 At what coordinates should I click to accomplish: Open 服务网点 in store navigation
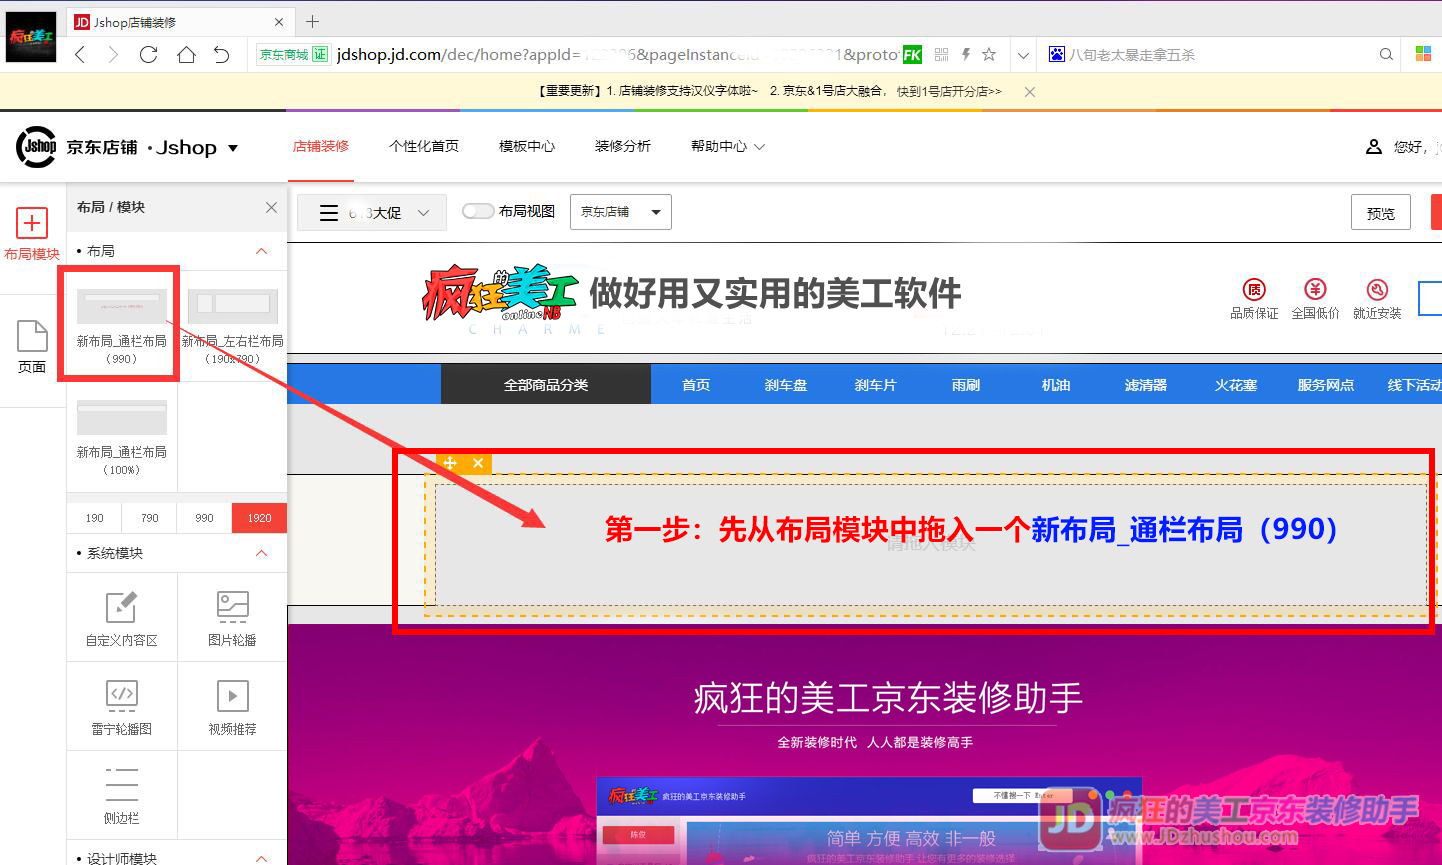(x=1326, y=385)
